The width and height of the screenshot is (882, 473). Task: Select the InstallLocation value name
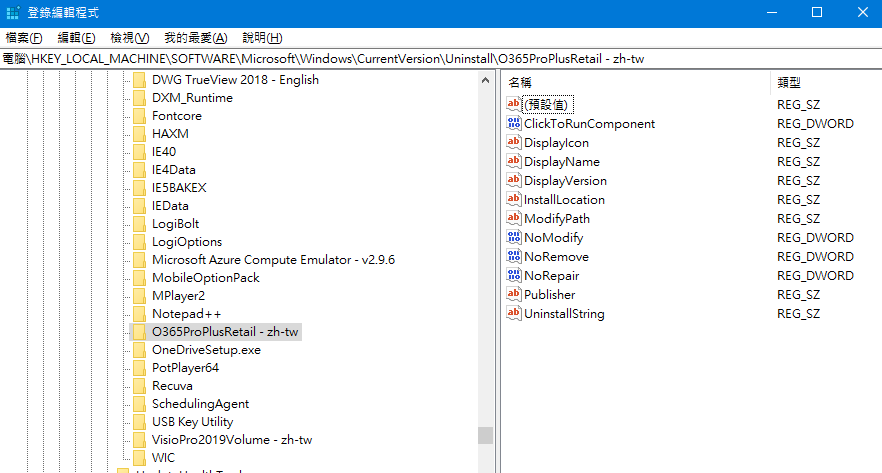pos(564,200)
